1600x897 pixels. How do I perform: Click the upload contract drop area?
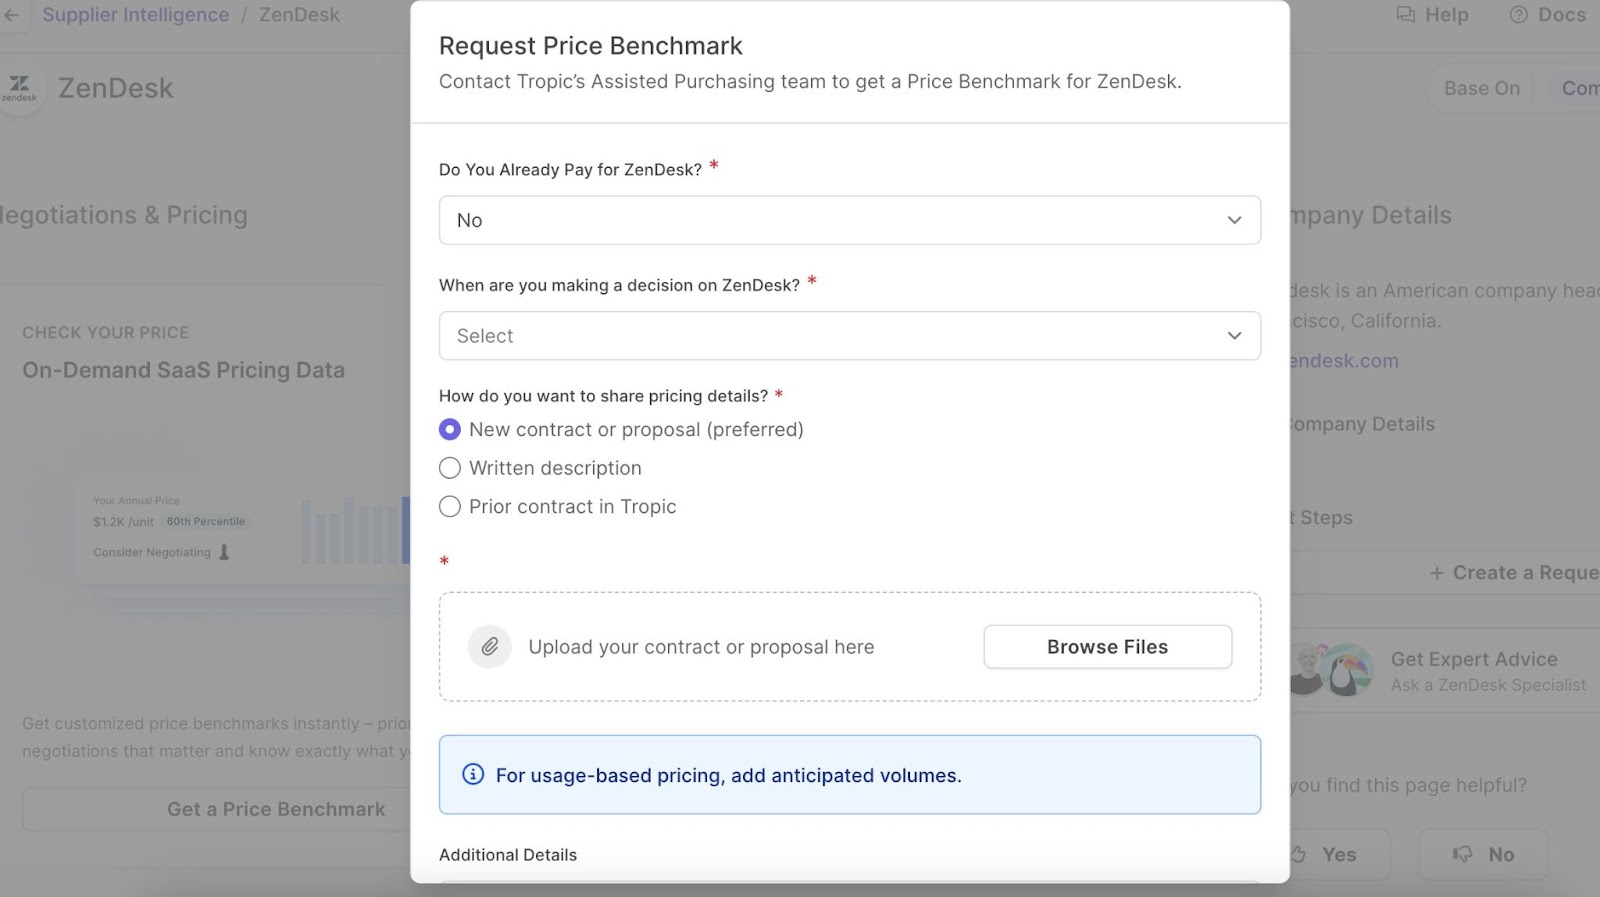pos(850,647)
